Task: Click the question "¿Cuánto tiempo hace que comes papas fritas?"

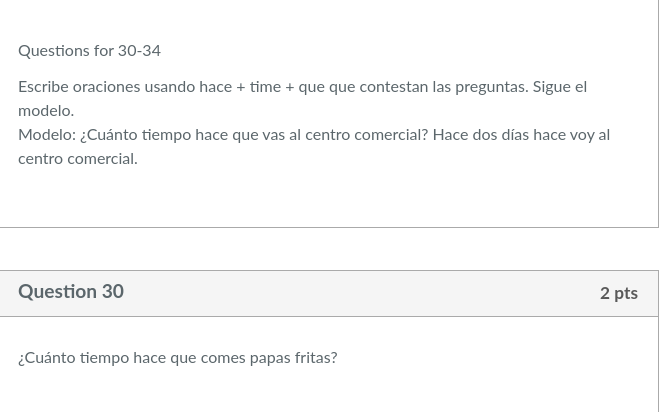Action: click(x=177, y=358)
